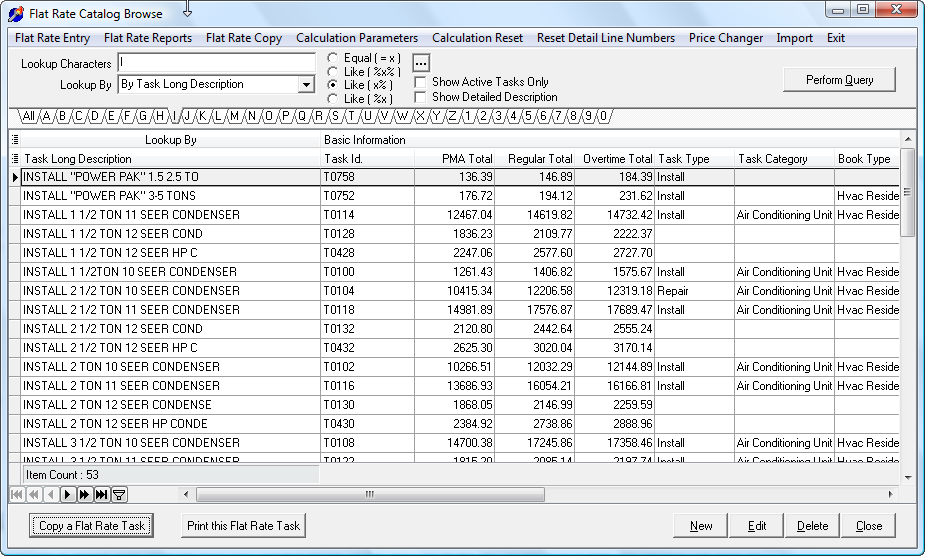925x556 pixels.
Task: Click horizontal scrollbar right arrow
Action: (890, 495)
